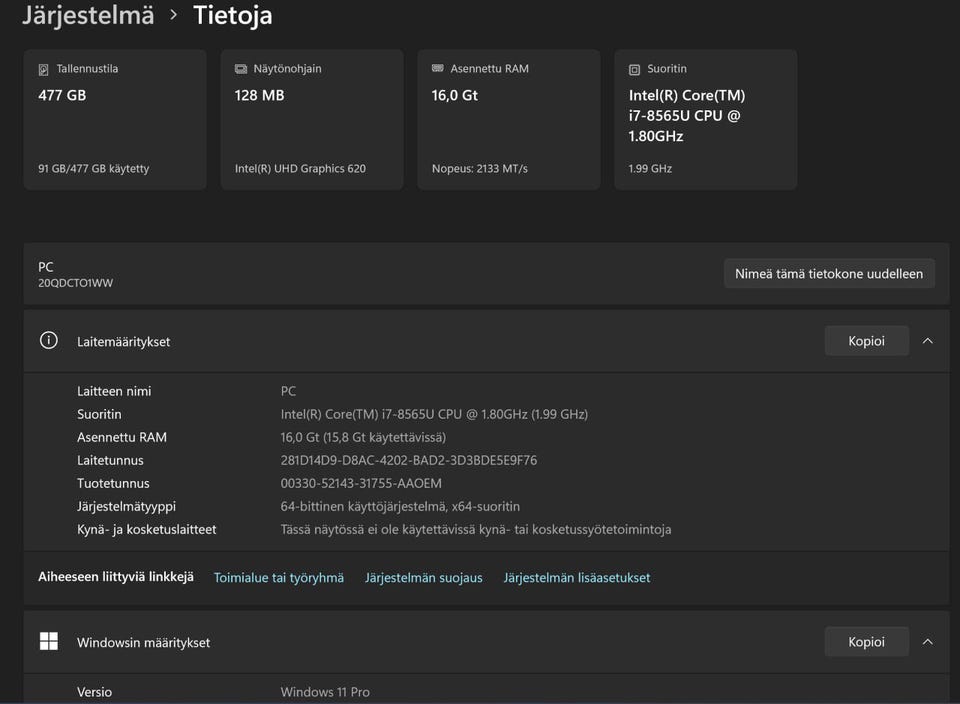Click Nimeä tämä tietokone uudelleen button
Screen dimensions: 960x704
pyautogui.click(x=829, y=274)
